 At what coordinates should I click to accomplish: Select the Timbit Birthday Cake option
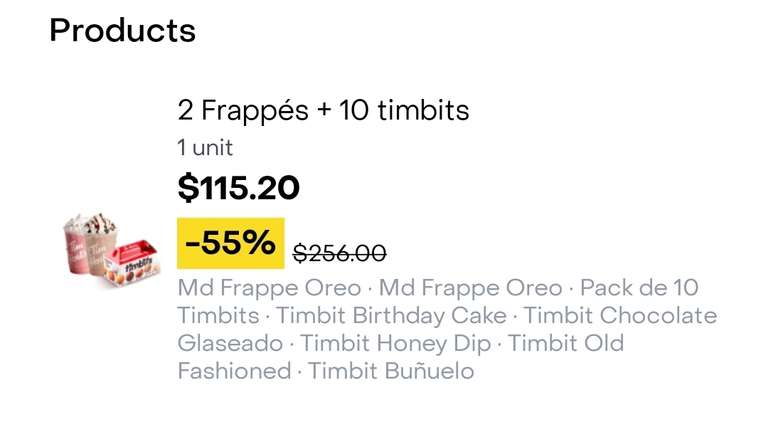pyautogui.click(x=391, y=315)
